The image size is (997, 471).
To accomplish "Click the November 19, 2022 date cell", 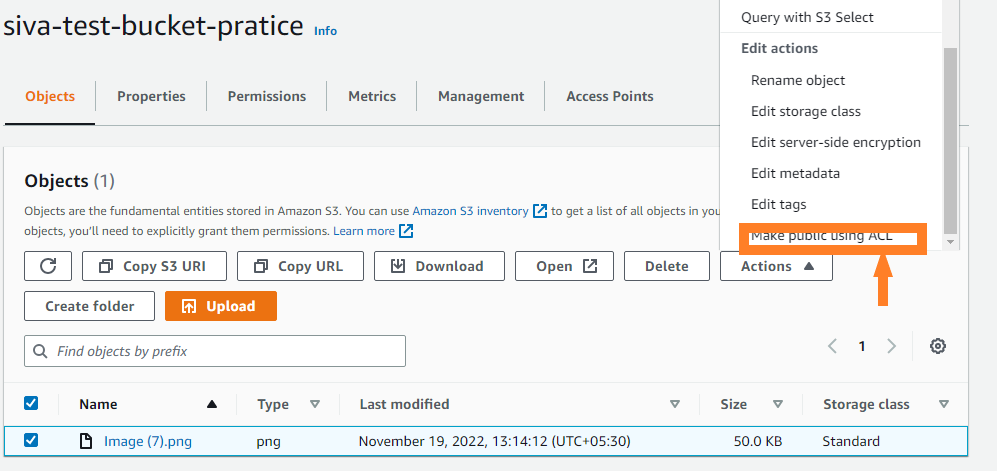I will point(495,441).
